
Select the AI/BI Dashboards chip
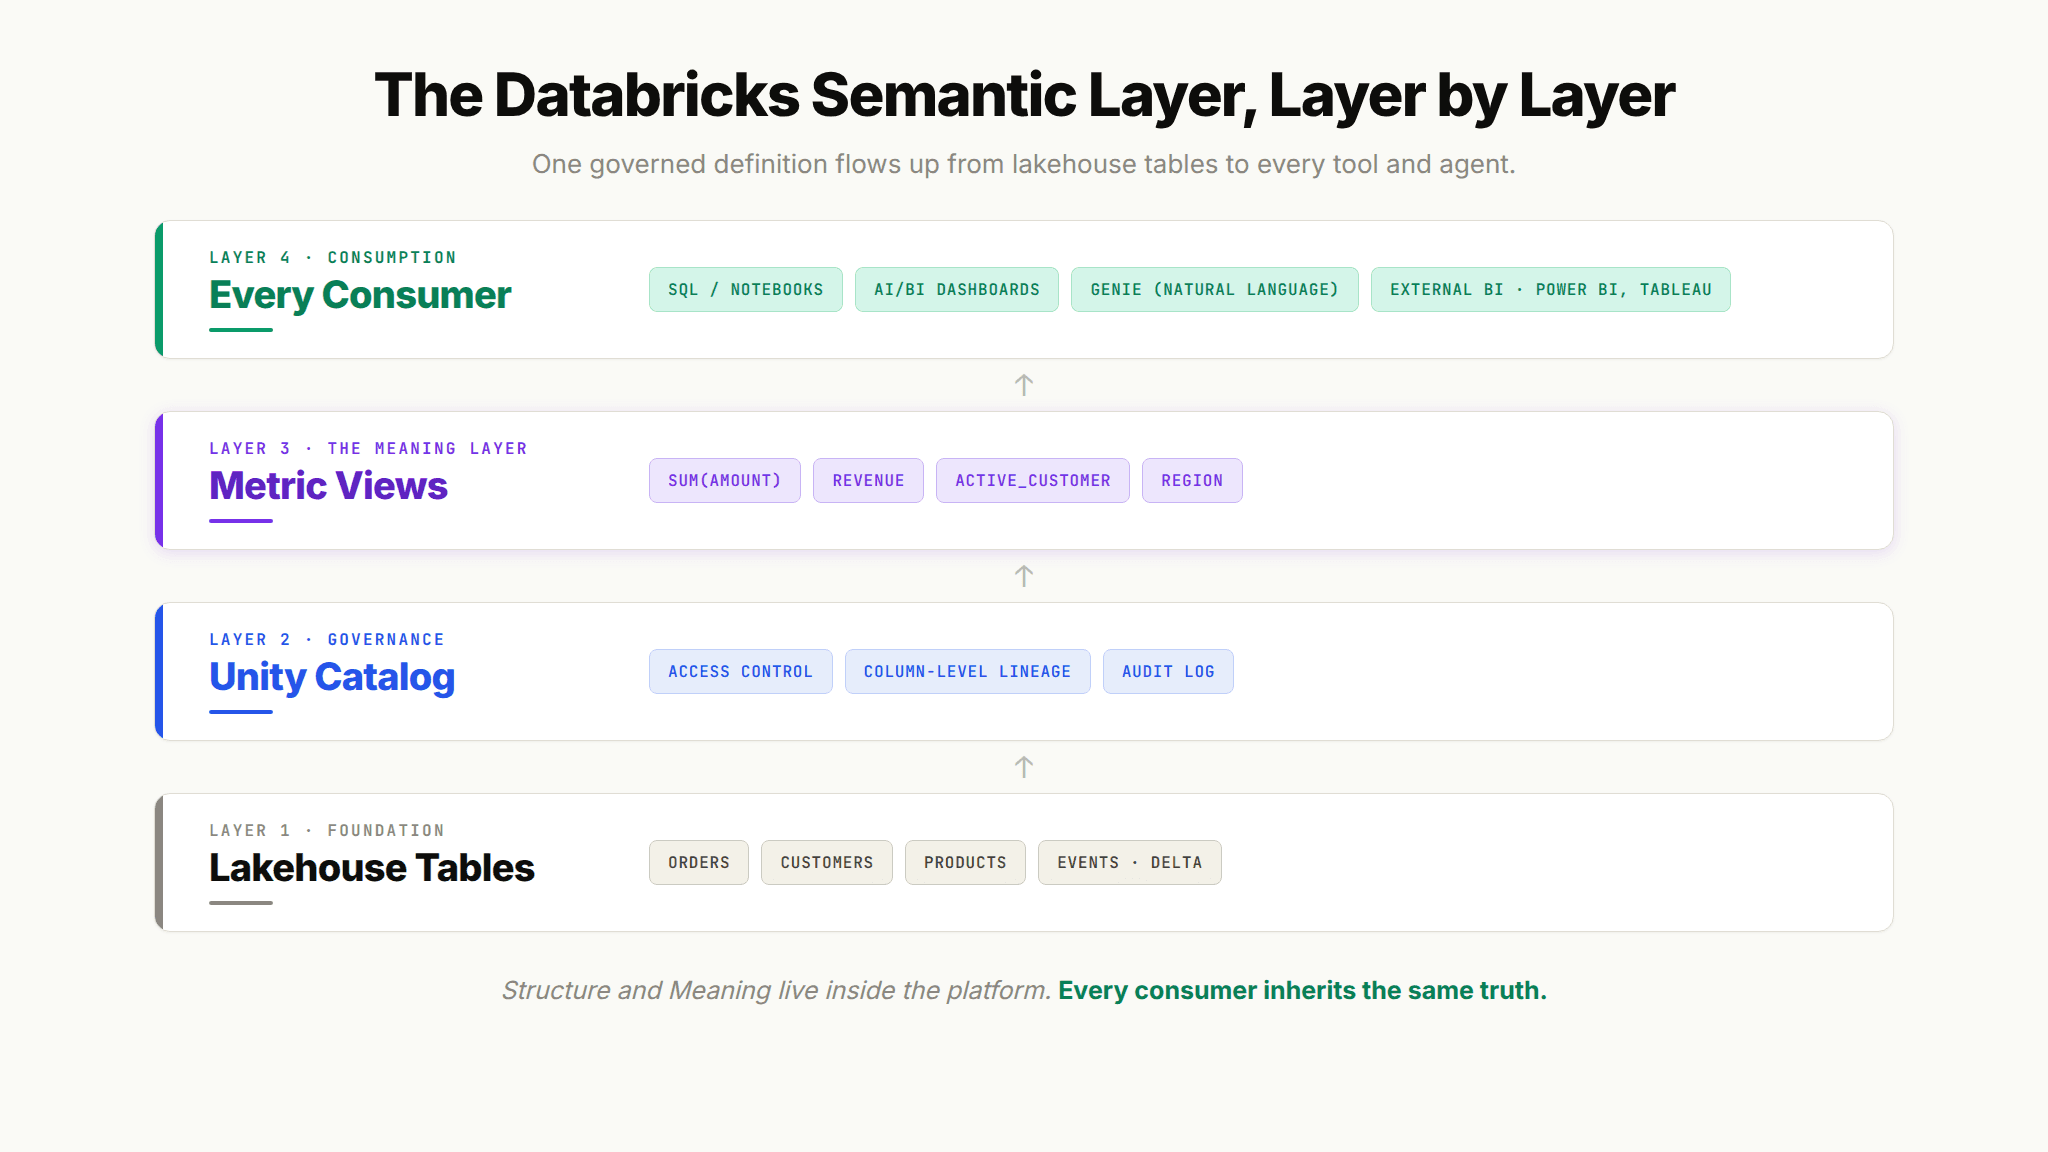pos(956,289)
